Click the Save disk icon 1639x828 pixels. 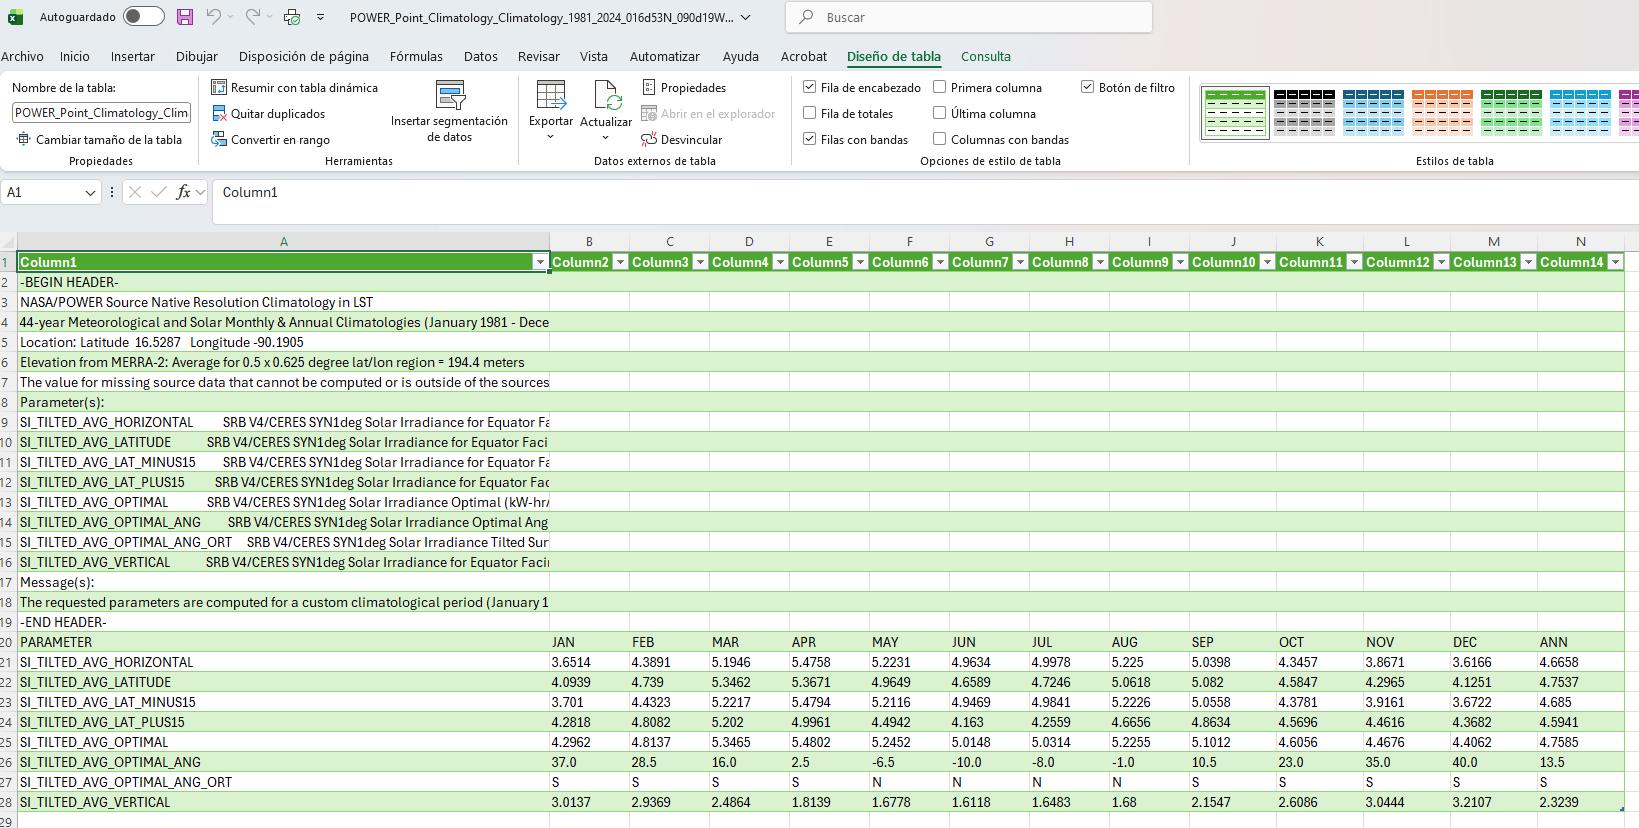pyautogui.click(x=185, y=17)
